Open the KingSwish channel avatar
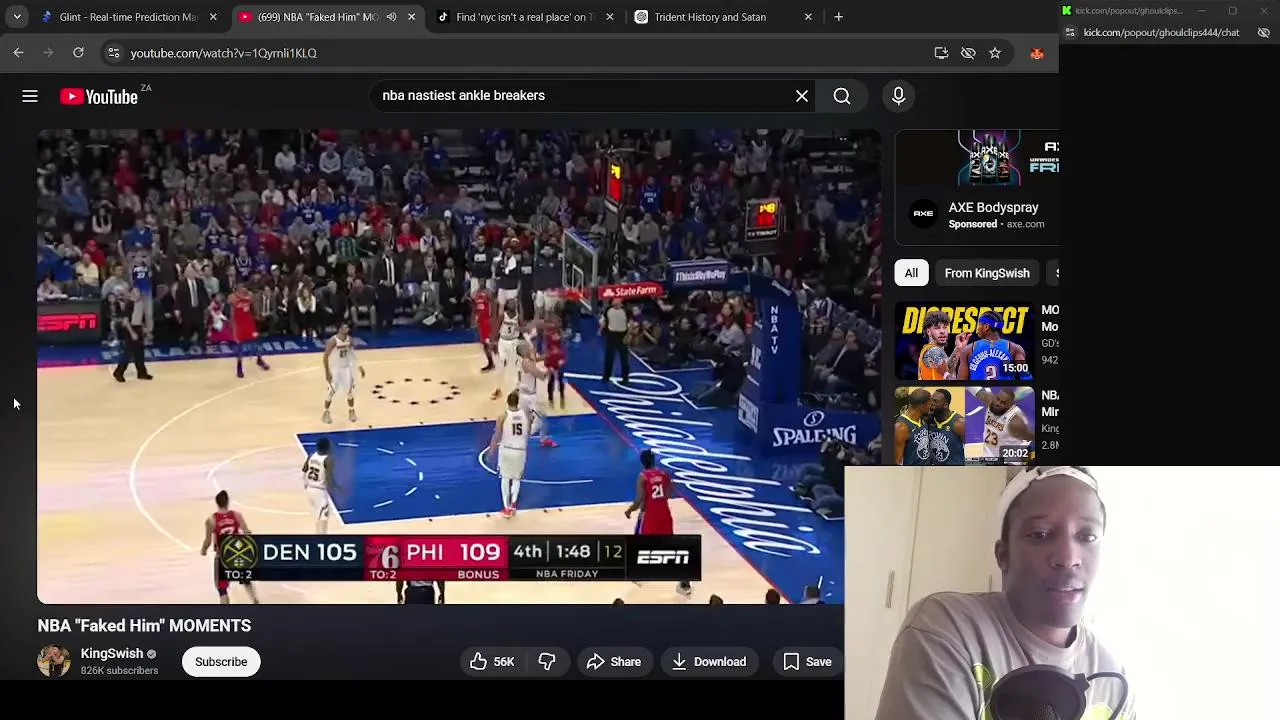The image size is (1280, 720). (54, 662)
